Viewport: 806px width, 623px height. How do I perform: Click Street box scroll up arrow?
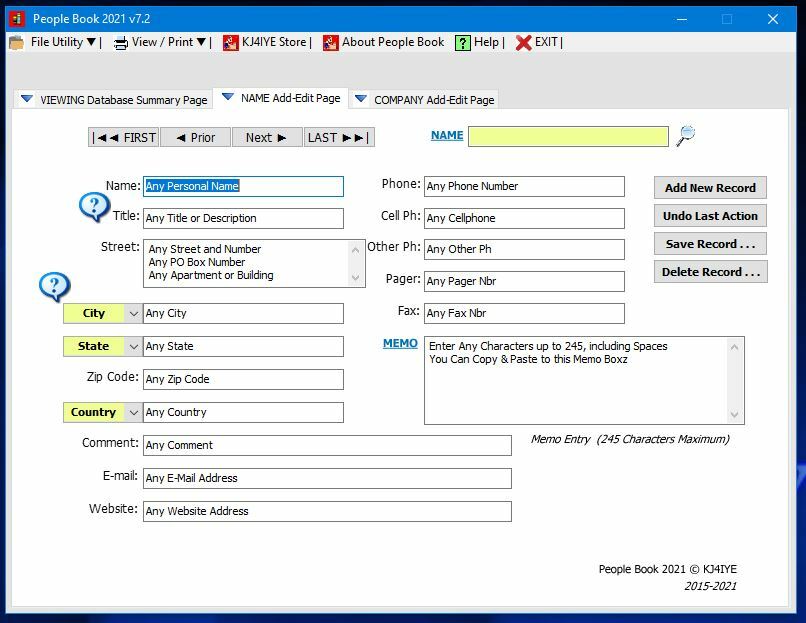pyautogui.click(x=355, y=250)
